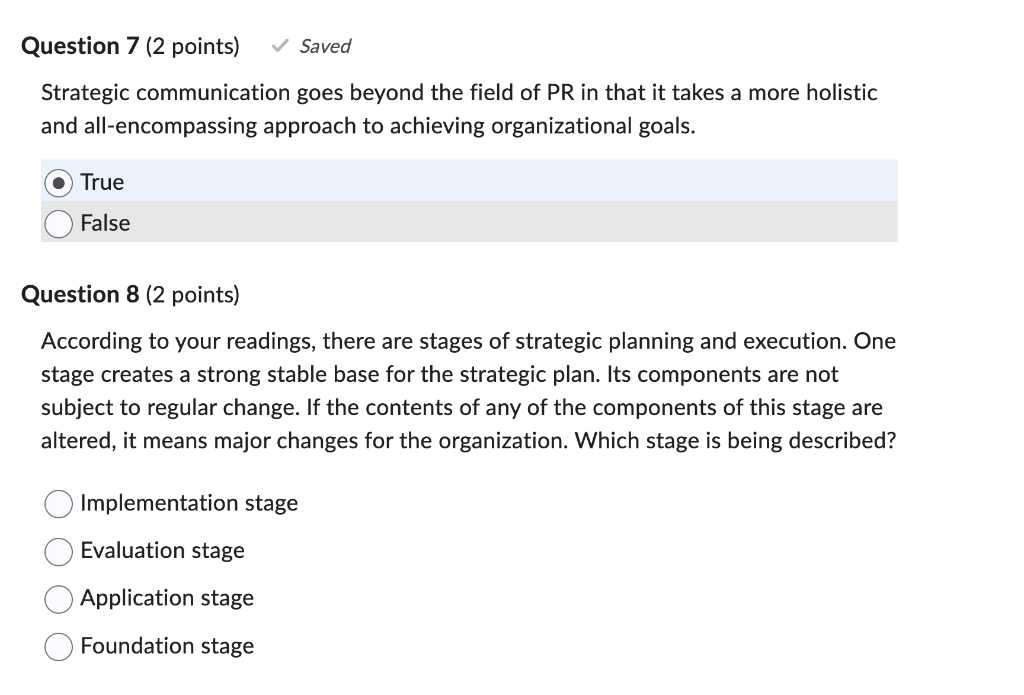Click the Question 8 description text
This screenshot has width=1024, height=695.
(468, 389)
